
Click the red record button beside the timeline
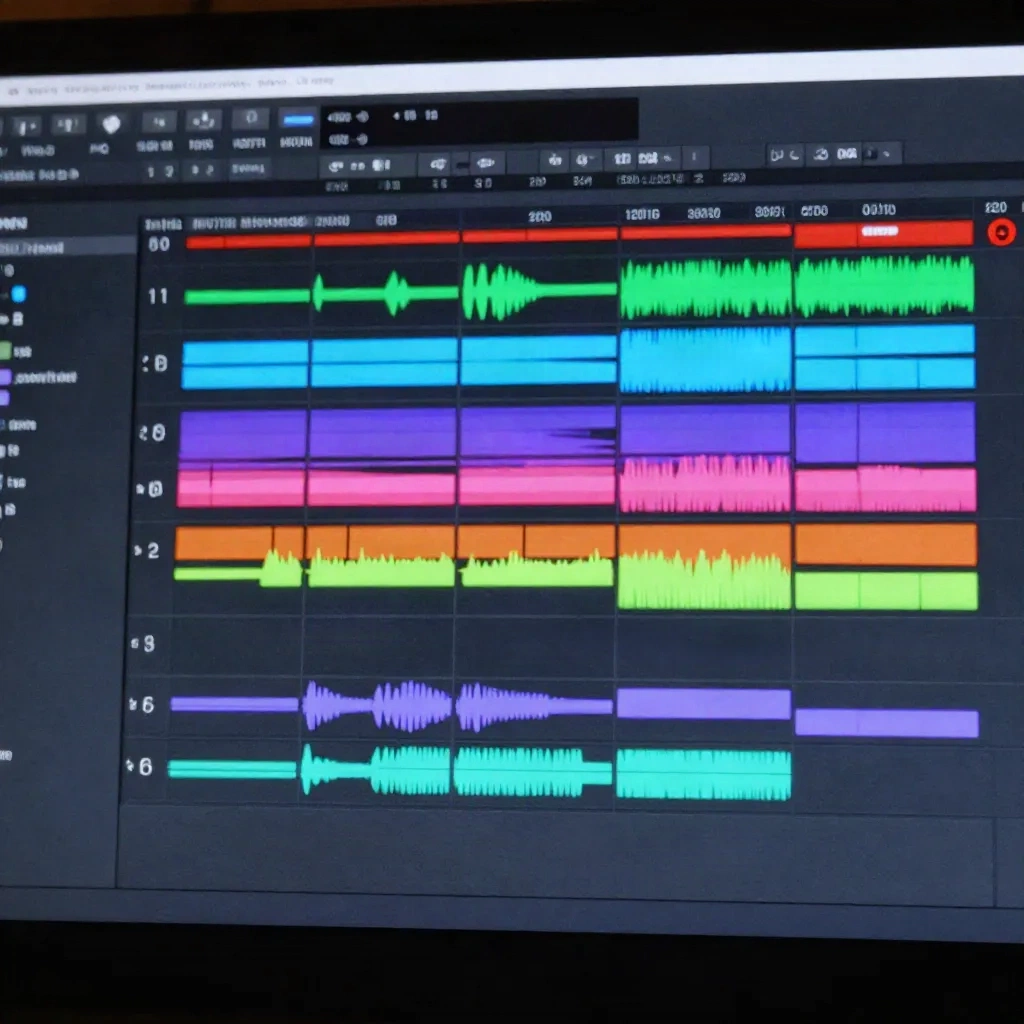[1000, 232]
